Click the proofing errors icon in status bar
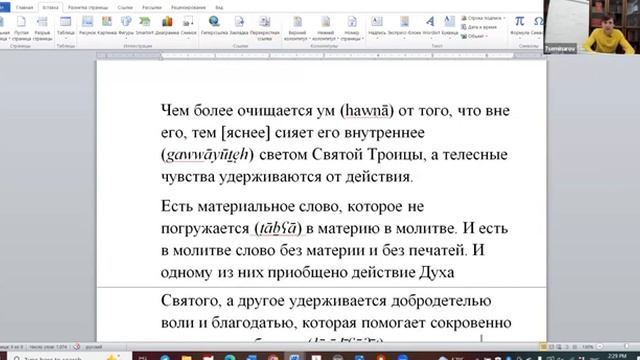Viewport: 640px width, 360px height. 76,347
